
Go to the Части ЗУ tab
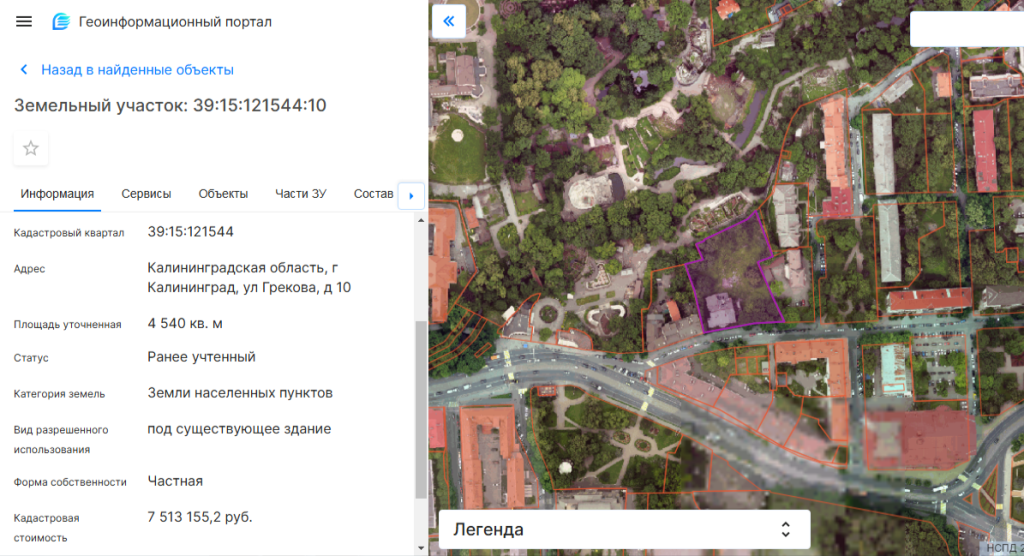tap(301, 194)
